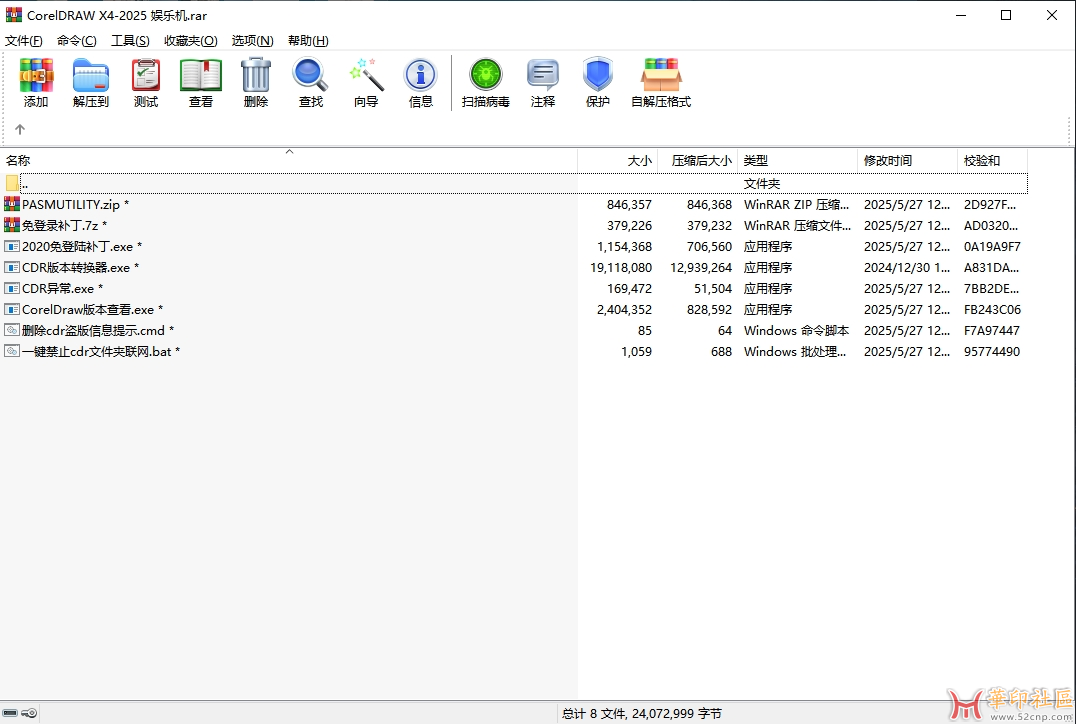Click file name CDR异常.exe
Viewport: 1076px width, 724px height.
tap(58, 288)
